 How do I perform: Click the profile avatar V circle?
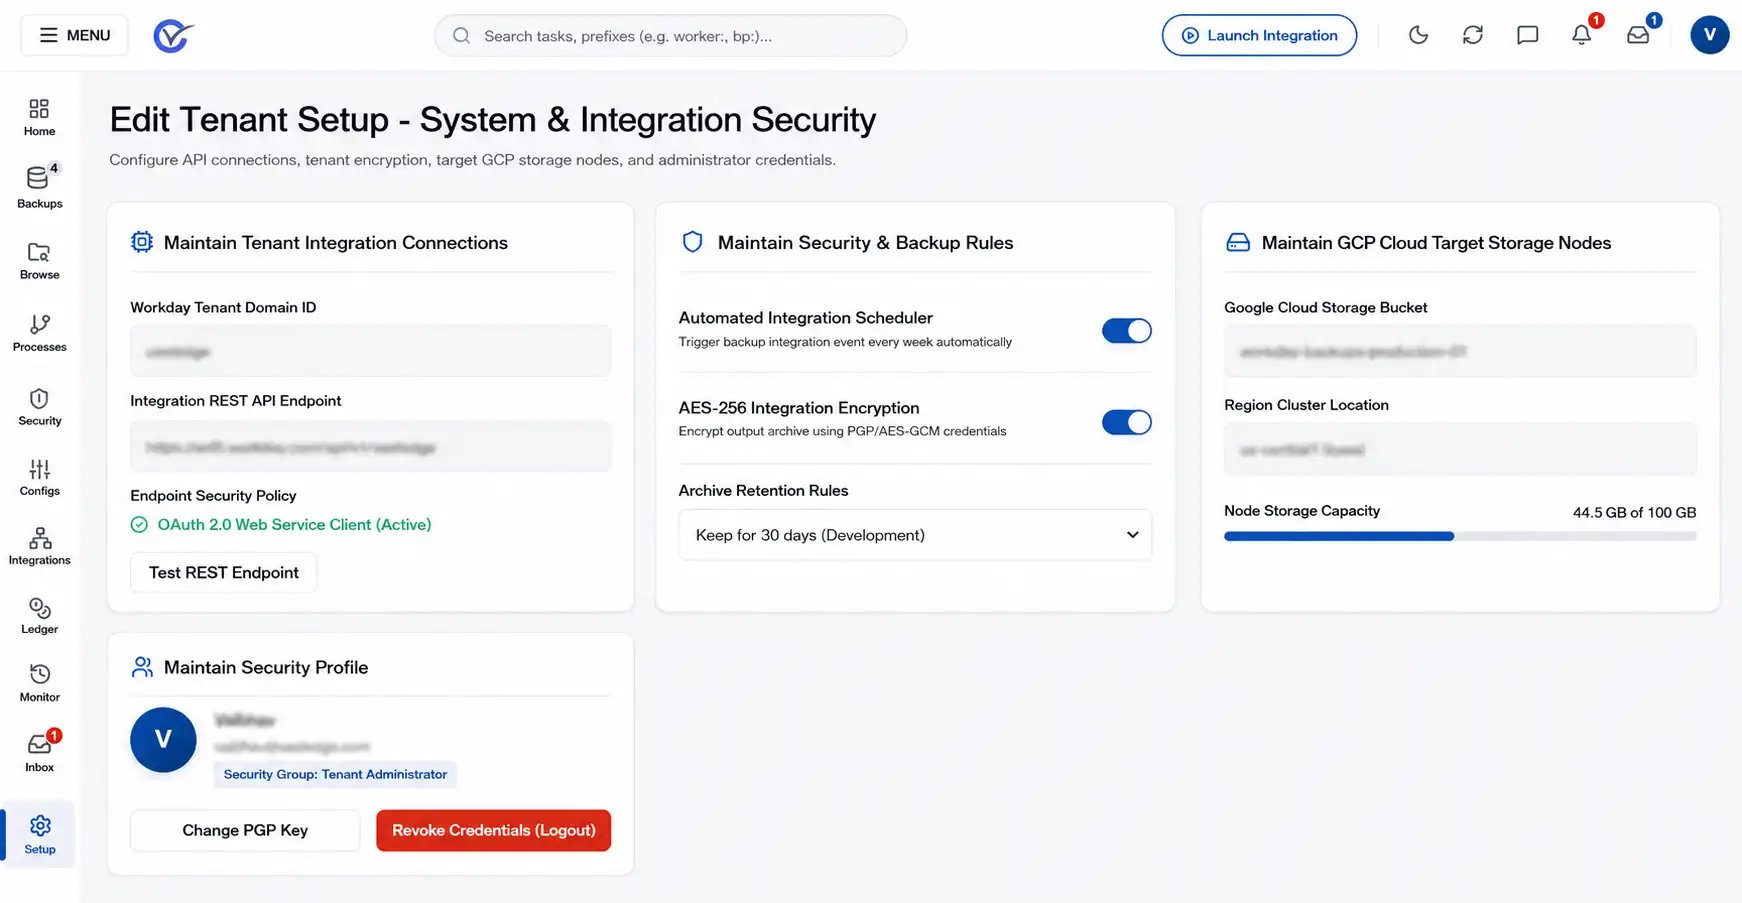click(163, 739)
